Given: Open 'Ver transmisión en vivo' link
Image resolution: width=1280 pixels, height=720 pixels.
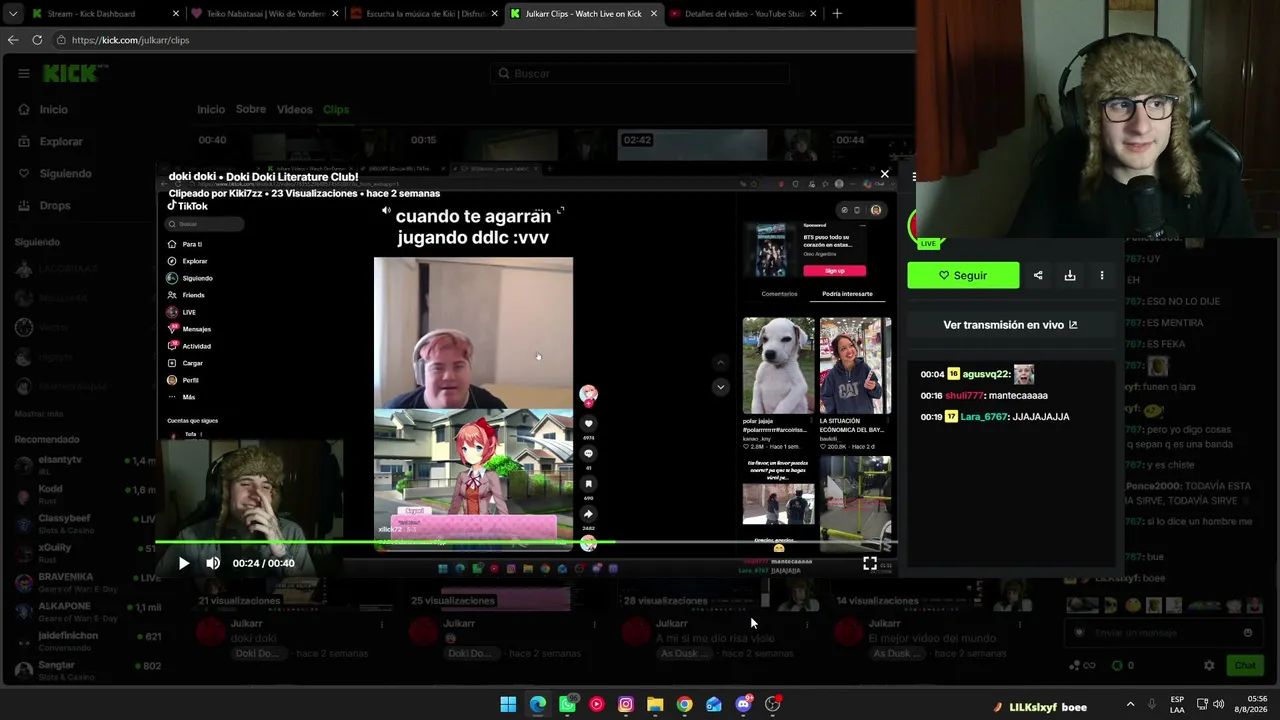Looking at the screenshot, I should click(1010, 325).
